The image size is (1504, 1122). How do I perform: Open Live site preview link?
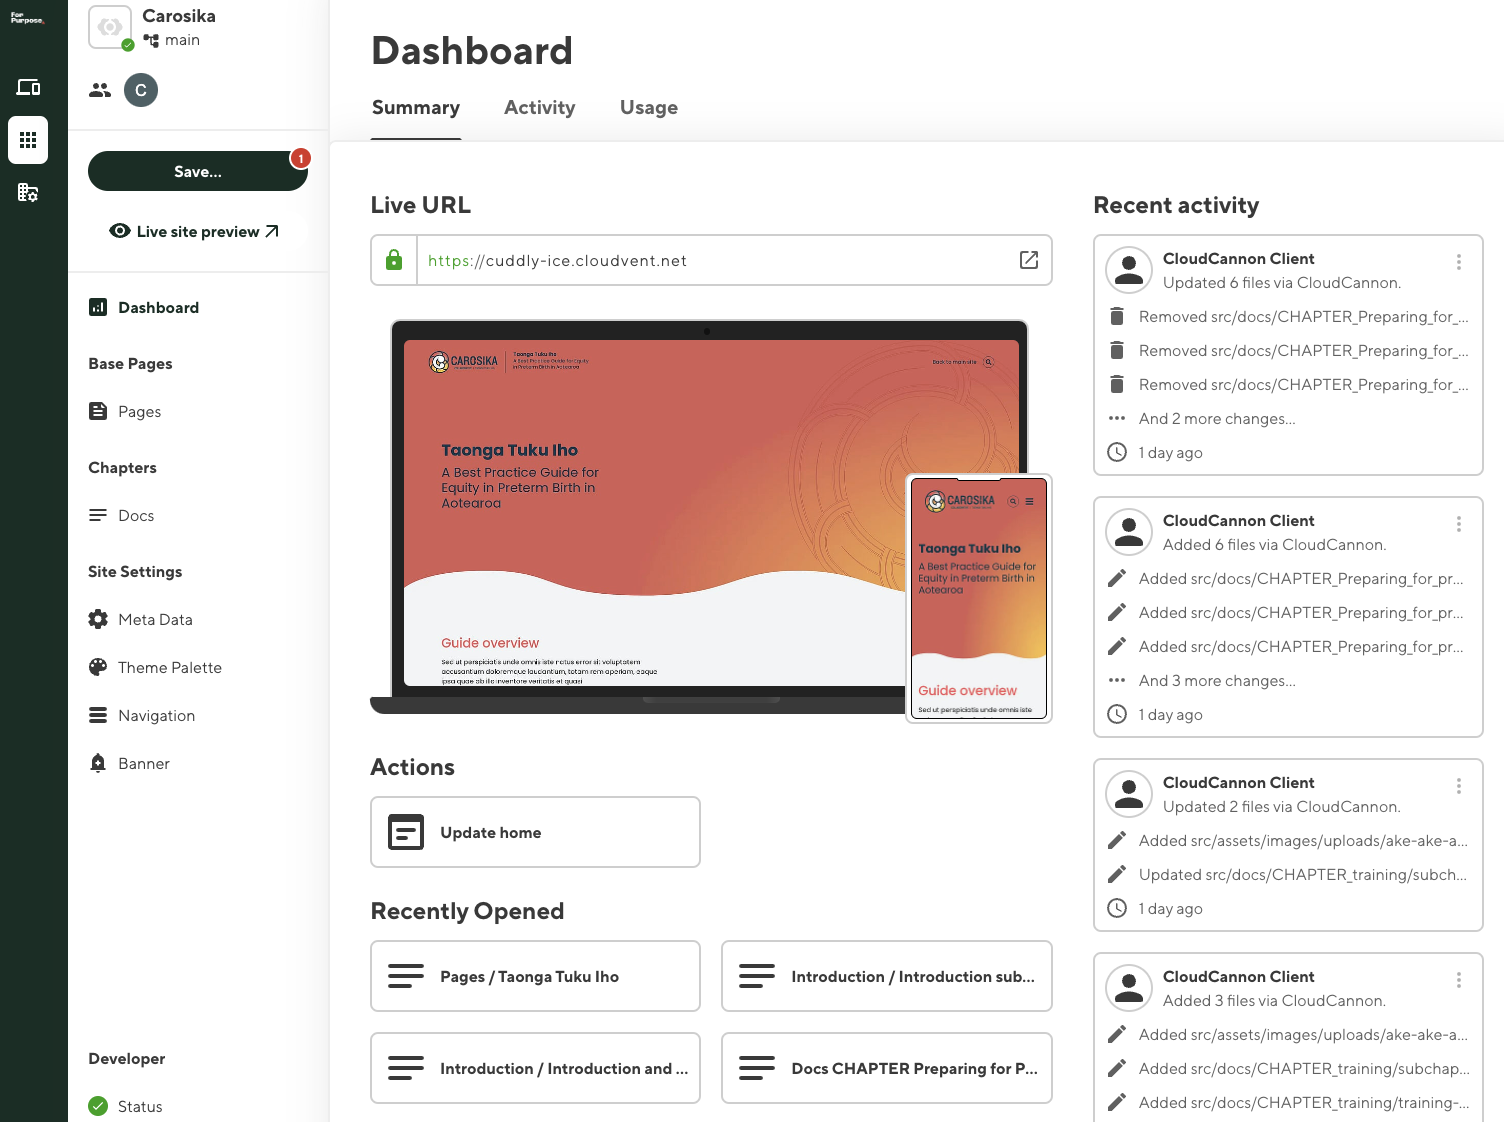[x=195, y=231]
